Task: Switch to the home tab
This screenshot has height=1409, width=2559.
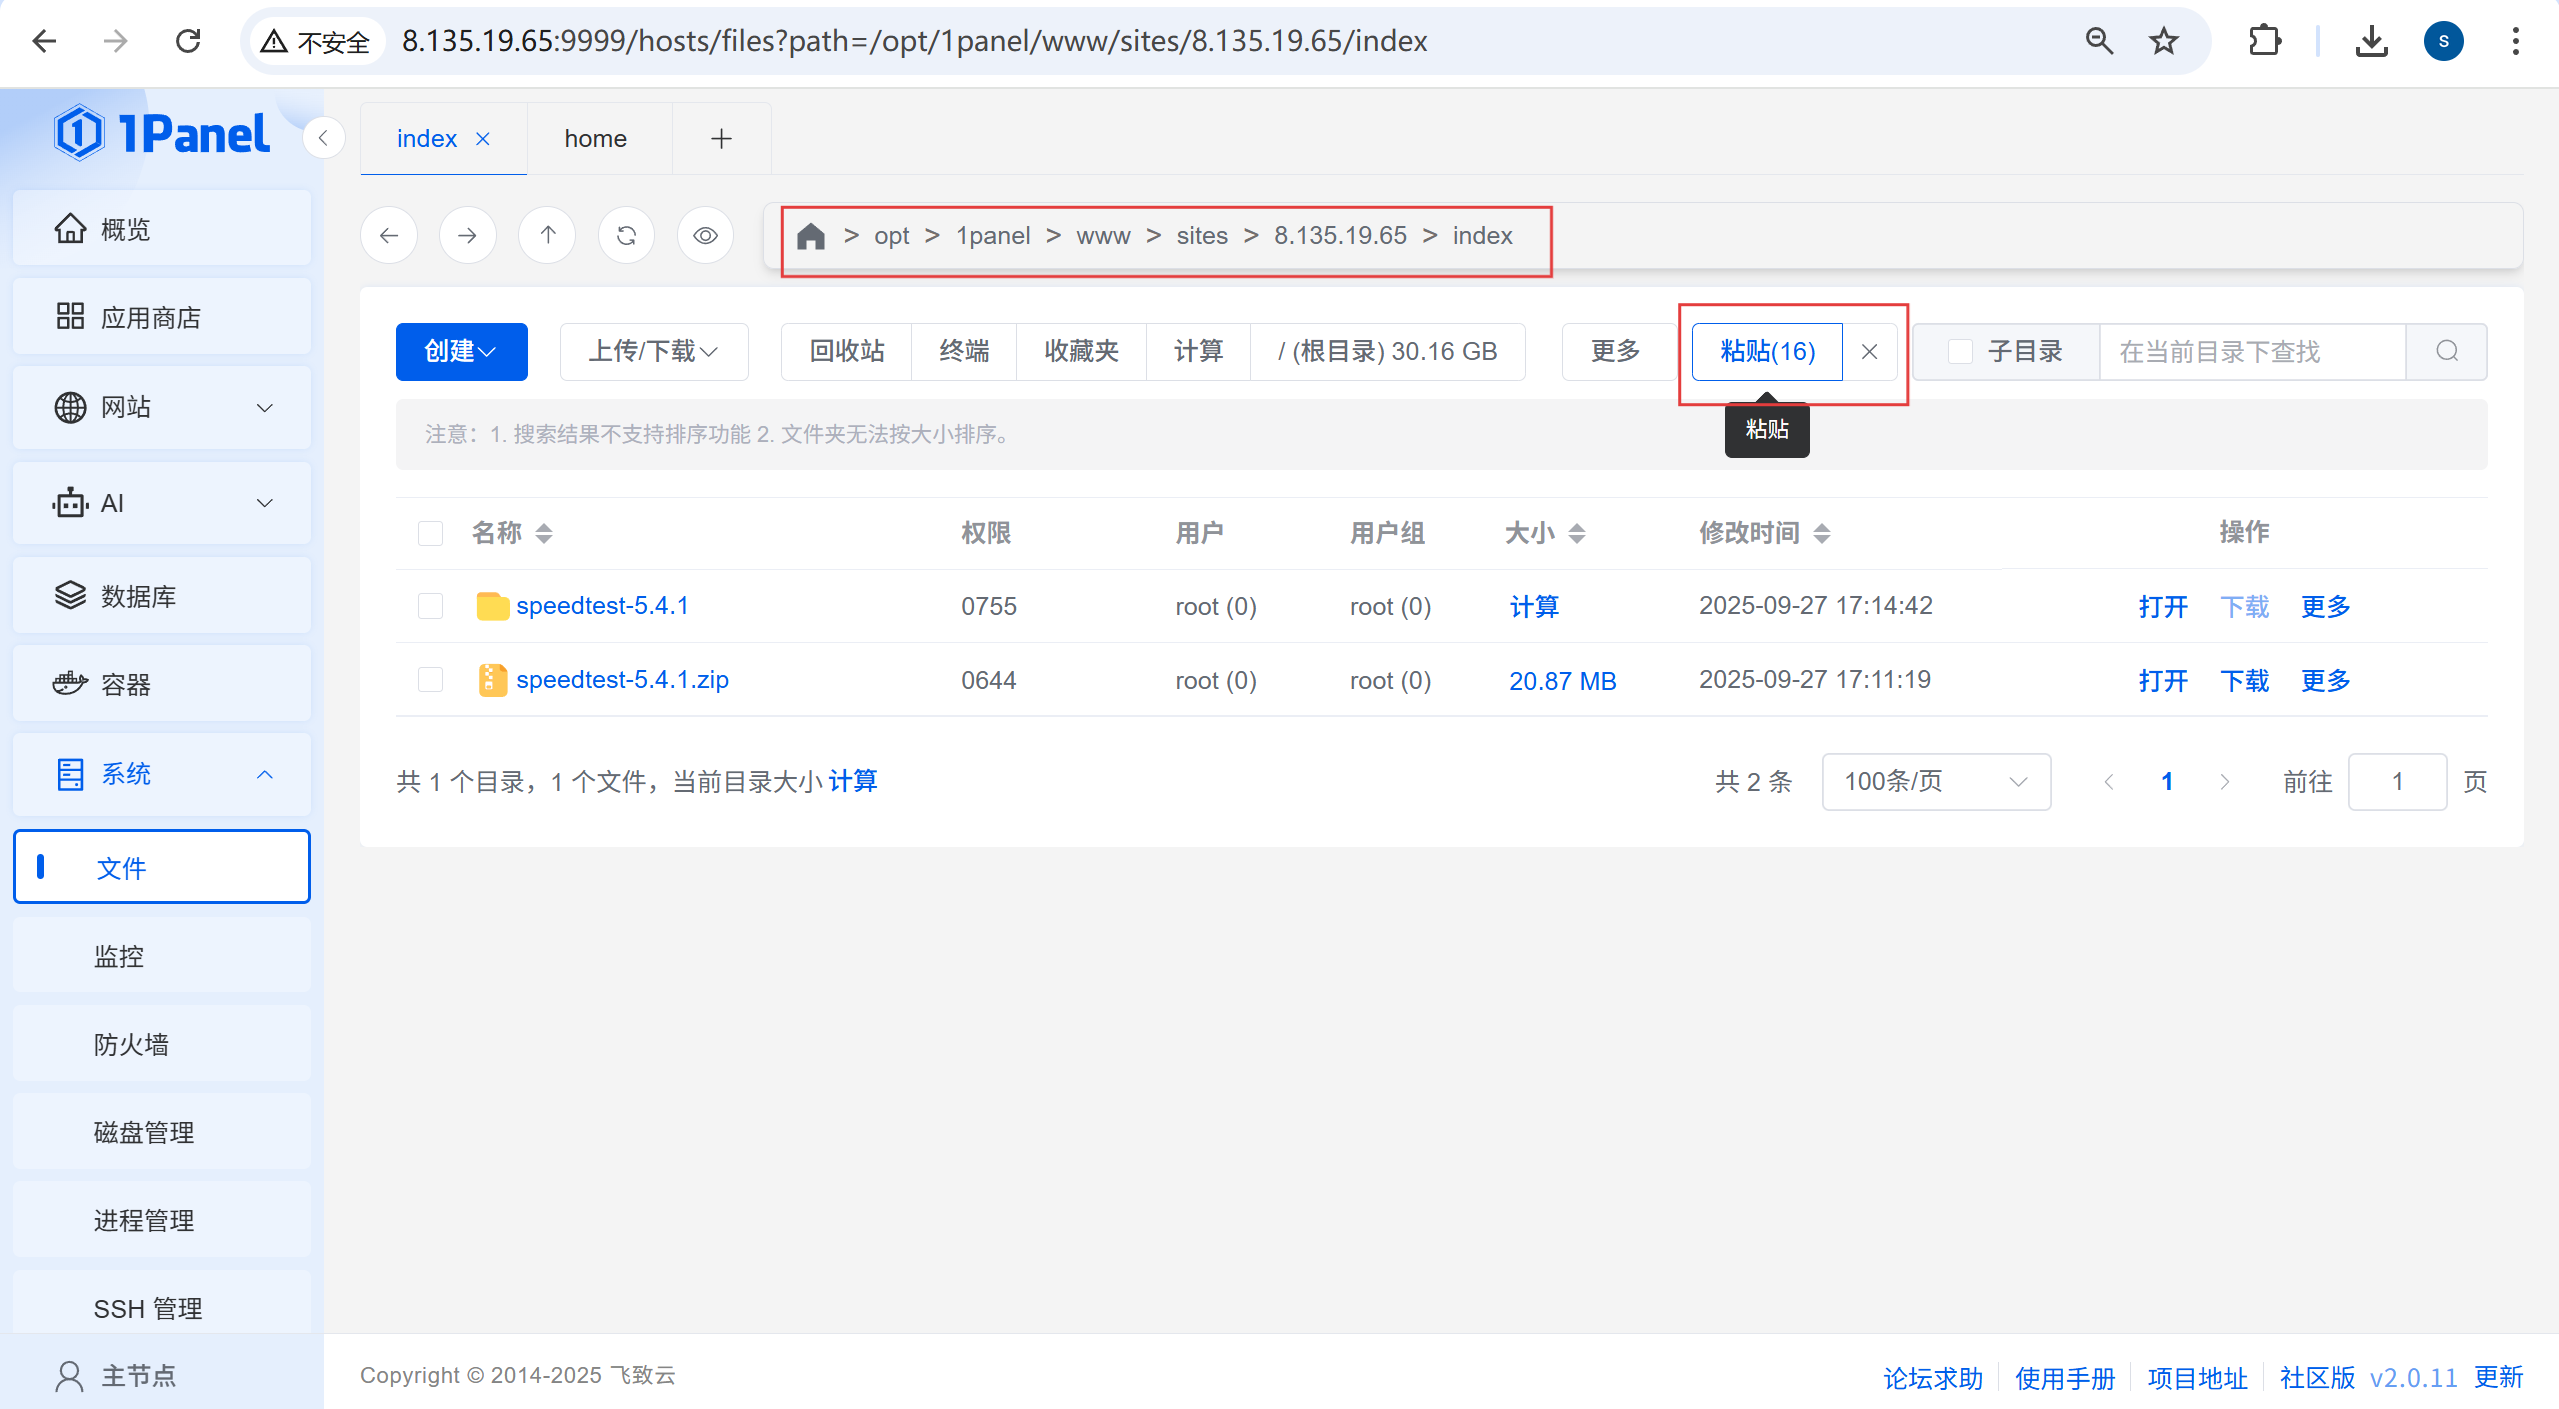Action: pos(595,138)
